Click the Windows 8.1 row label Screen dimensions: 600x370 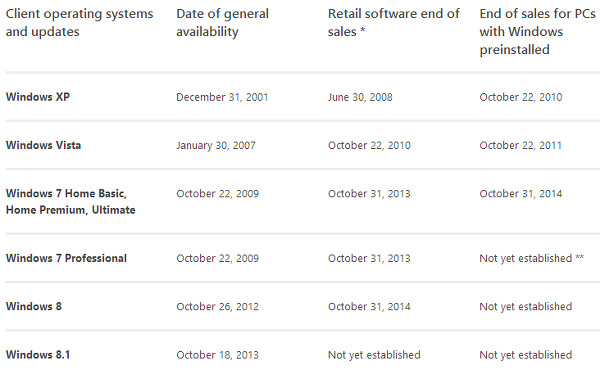(38, 355)
